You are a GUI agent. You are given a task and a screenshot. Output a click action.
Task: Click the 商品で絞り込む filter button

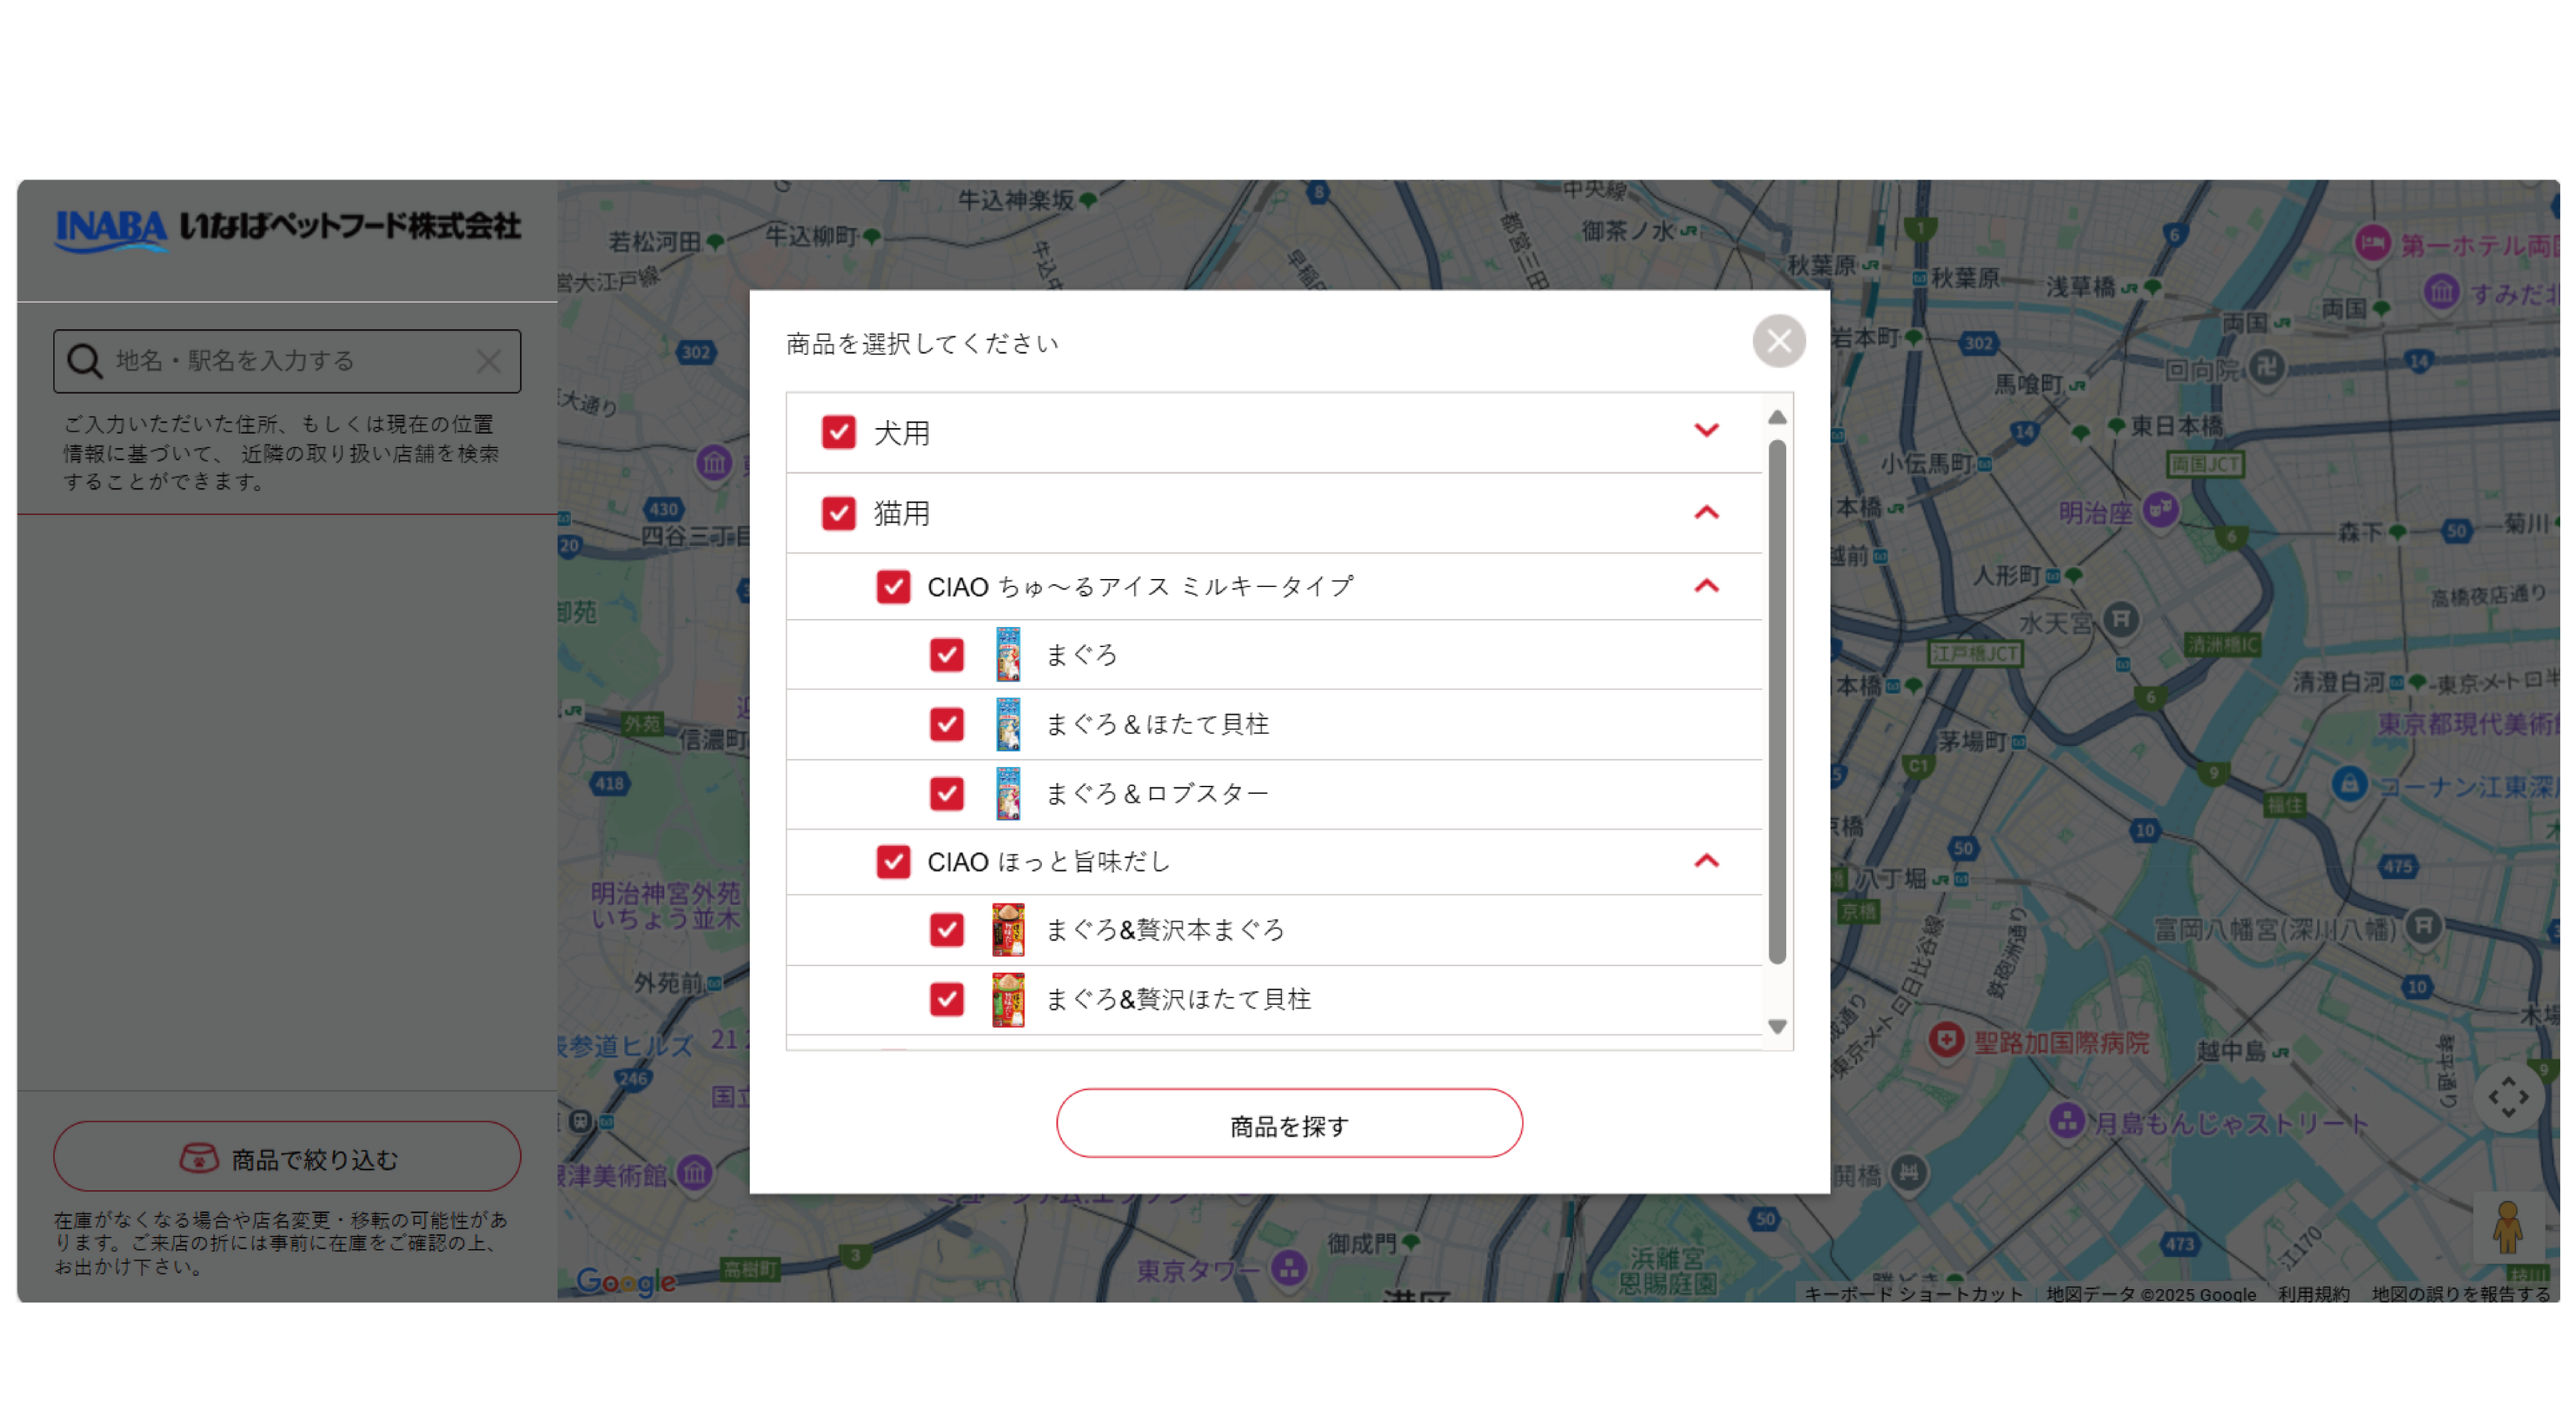(287, 1157)
